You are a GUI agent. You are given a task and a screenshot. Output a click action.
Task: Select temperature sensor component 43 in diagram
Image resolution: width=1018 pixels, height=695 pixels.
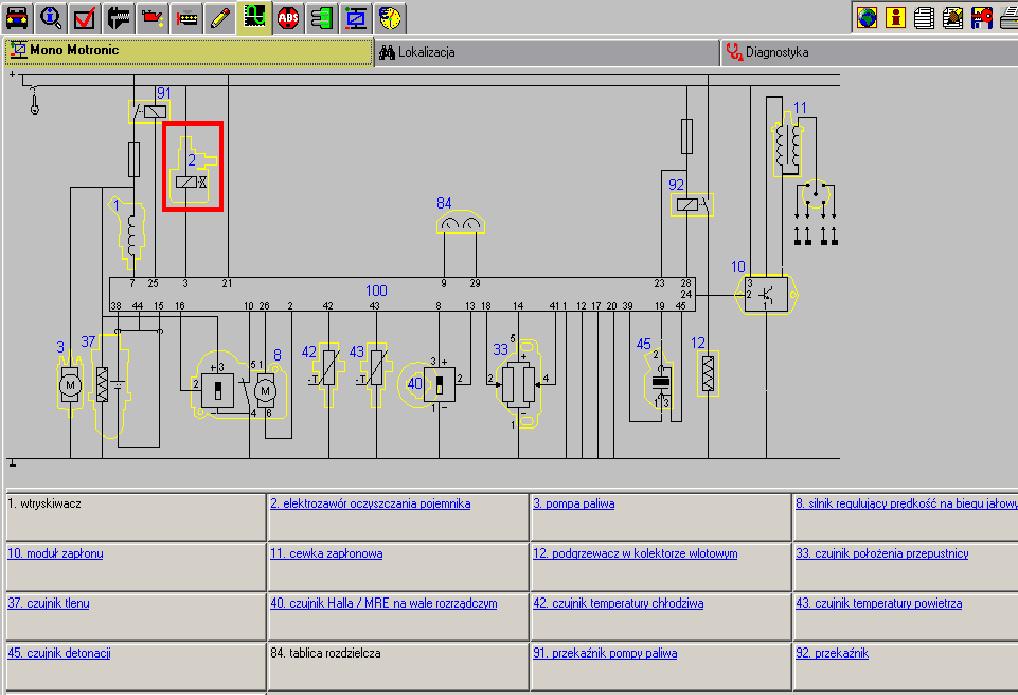point(376,373)
